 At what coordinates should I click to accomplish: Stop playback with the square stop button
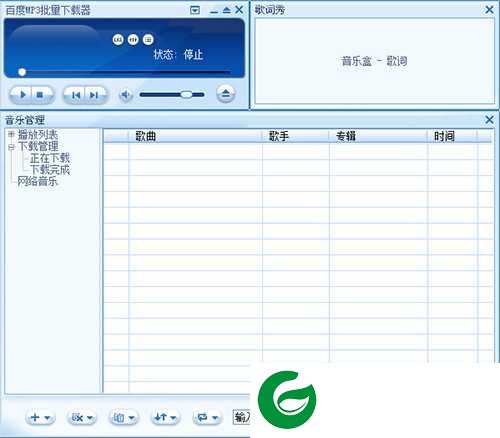point(40,95)
